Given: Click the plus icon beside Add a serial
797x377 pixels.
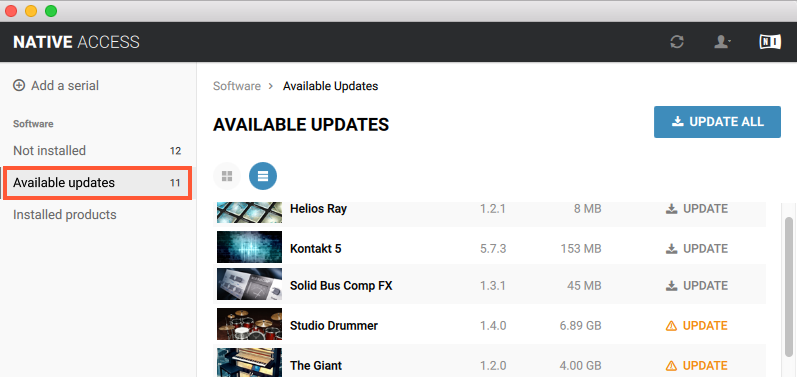Looking at the screenshot, I should pyautogui.click(x=19, y=85).
